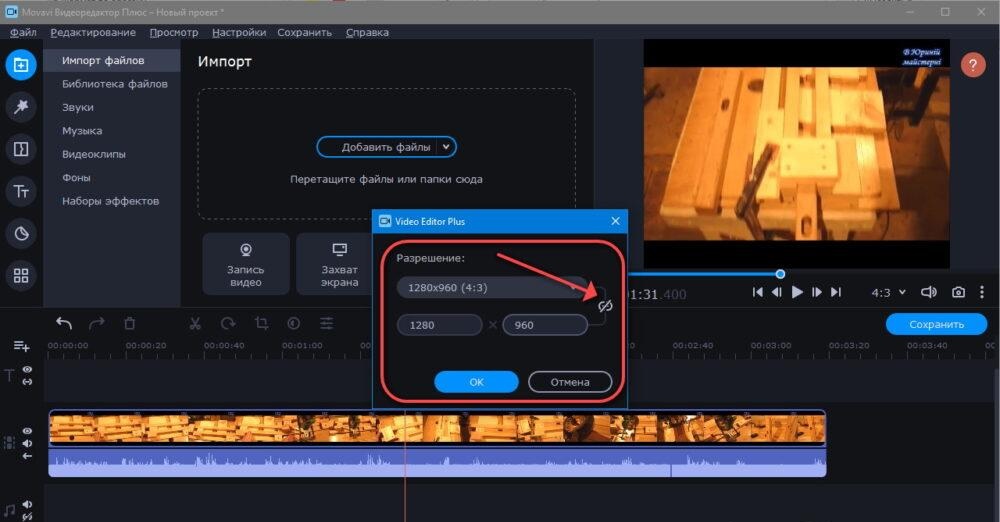This screenshot has width=1000, height=522.
Task: Select the Filters magic wand icon
Action: [x=20, y=107]
